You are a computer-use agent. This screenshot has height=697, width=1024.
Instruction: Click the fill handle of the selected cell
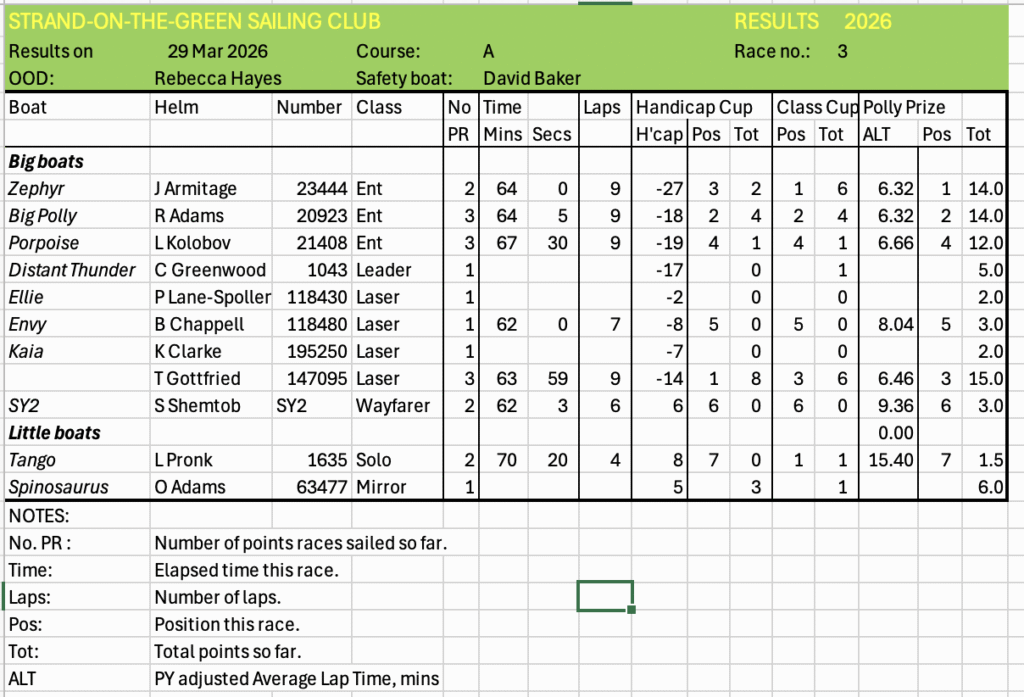point(632,609)
